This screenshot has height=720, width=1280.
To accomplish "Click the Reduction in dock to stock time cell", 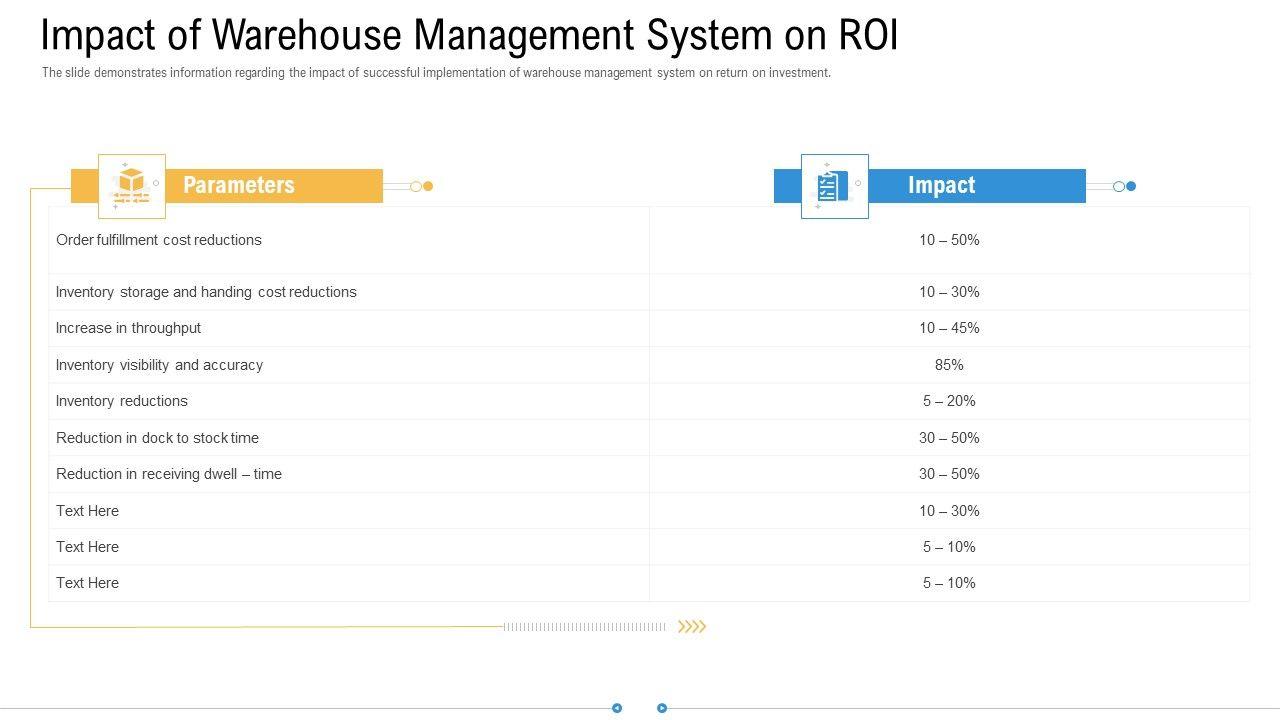I will pyautogui.click(x=158, y=438).
